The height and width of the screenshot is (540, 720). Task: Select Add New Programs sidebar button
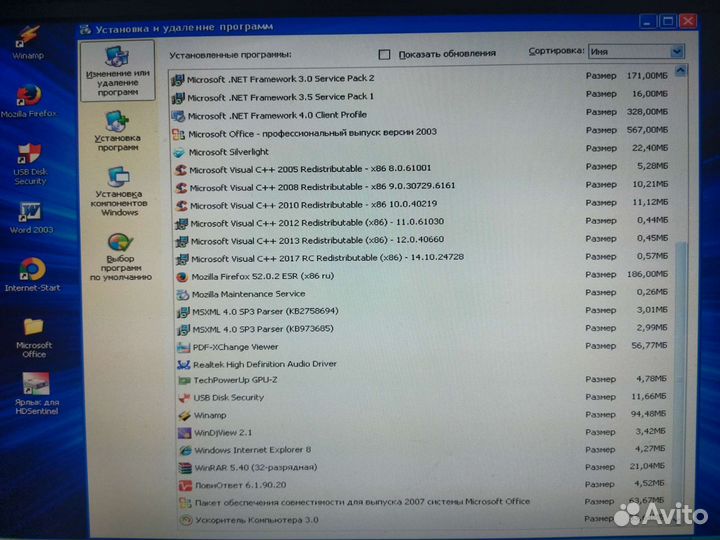pyautogui.click(x=118, y=131)
